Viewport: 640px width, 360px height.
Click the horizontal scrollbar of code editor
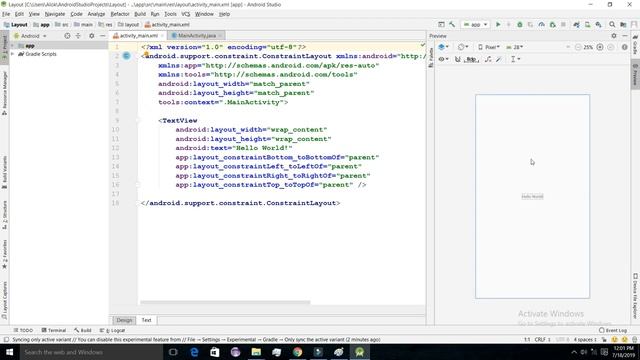tap(225, 302)
